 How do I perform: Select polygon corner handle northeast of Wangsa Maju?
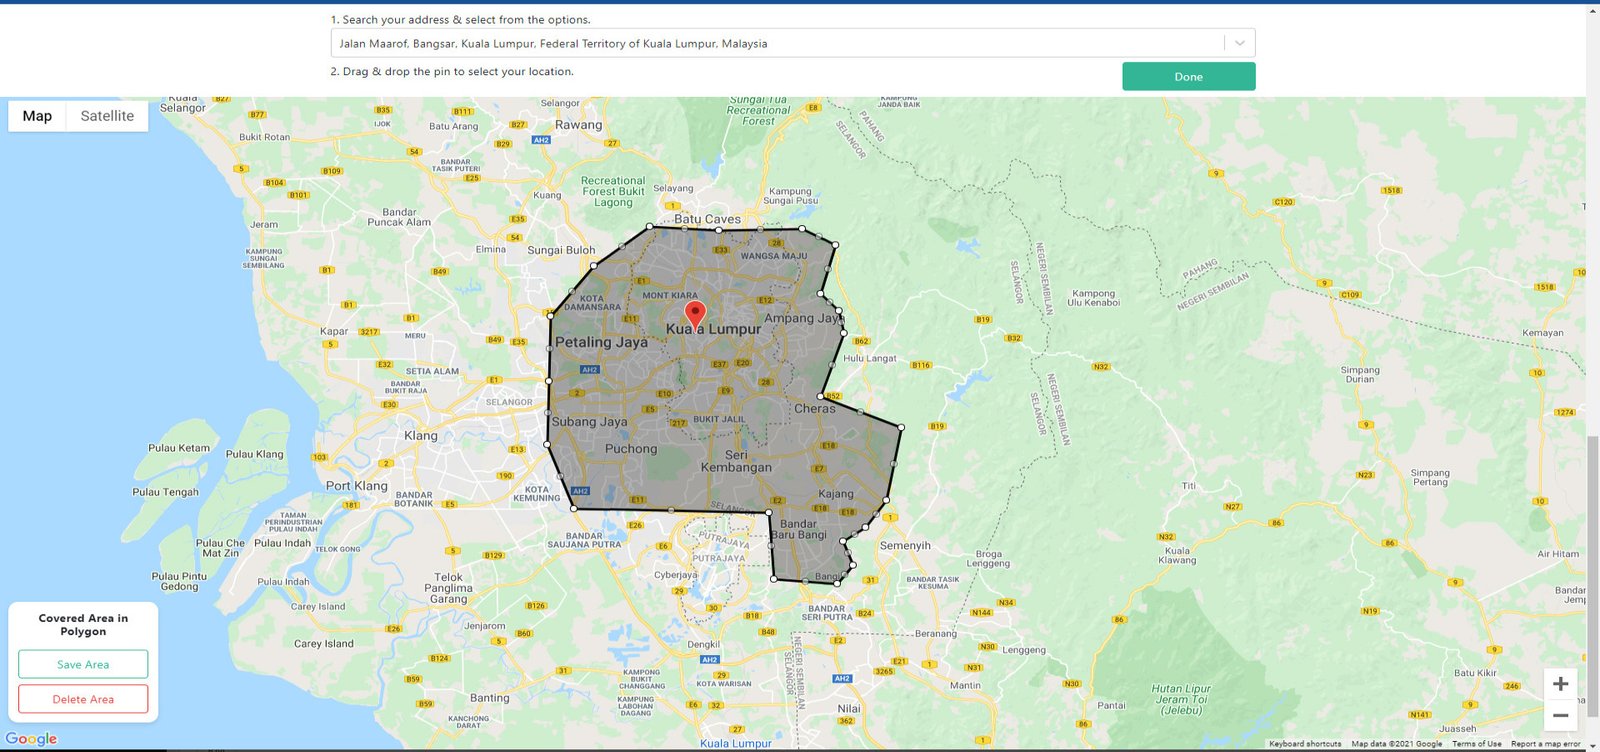(835, 244)
